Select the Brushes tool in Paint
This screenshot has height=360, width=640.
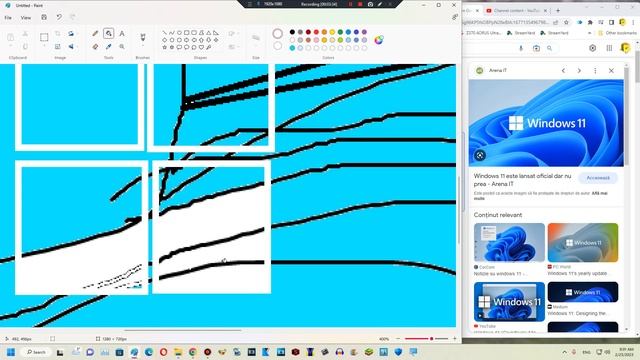click(x=143, y=37)
